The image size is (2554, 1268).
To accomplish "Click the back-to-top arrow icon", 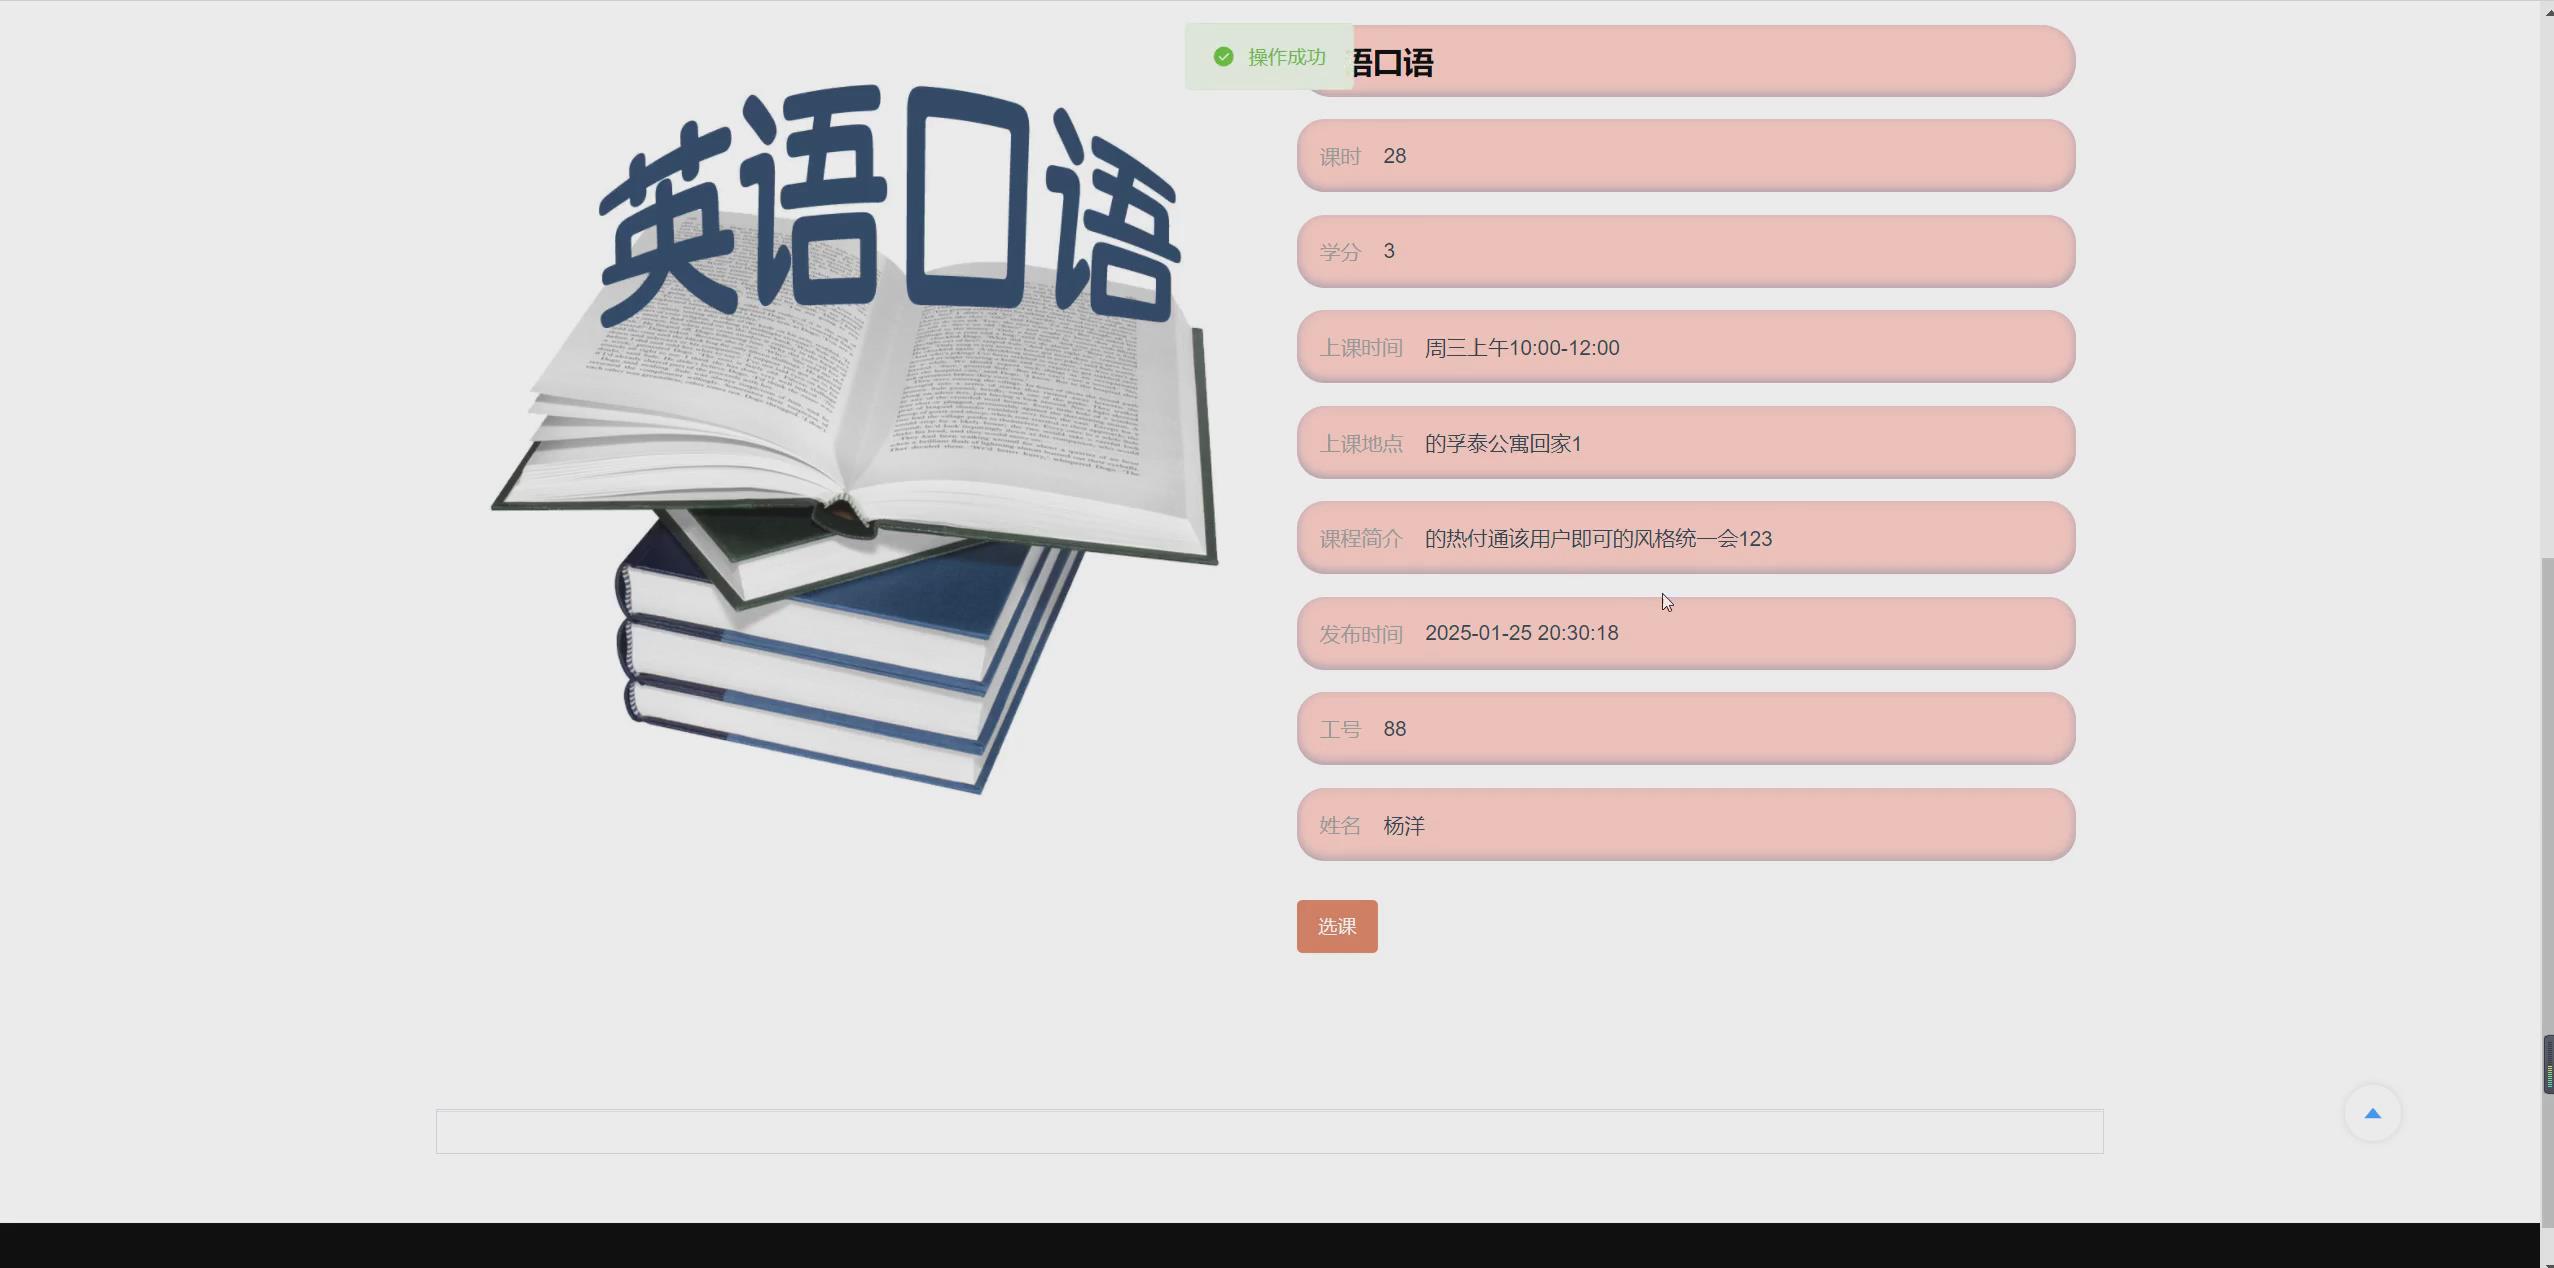I will pyautogui.click(x=2372, y=1113).
